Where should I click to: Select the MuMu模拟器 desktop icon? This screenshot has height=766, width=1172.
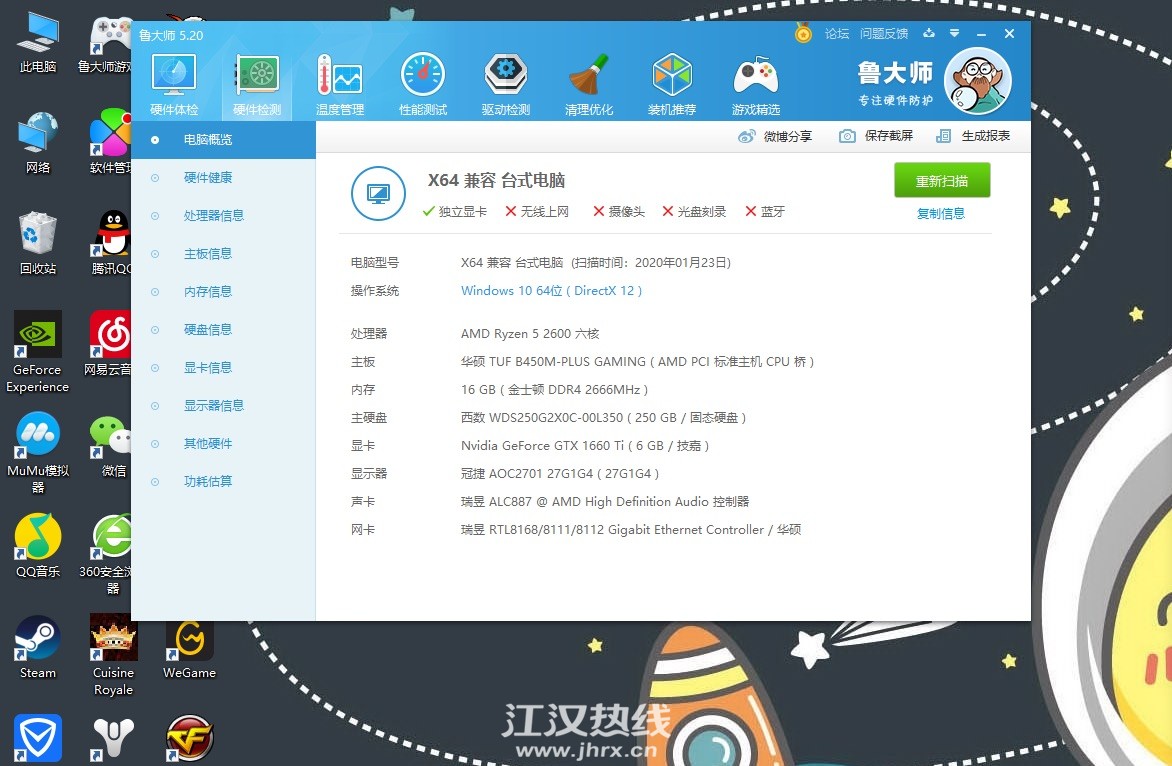click(37, 453)
